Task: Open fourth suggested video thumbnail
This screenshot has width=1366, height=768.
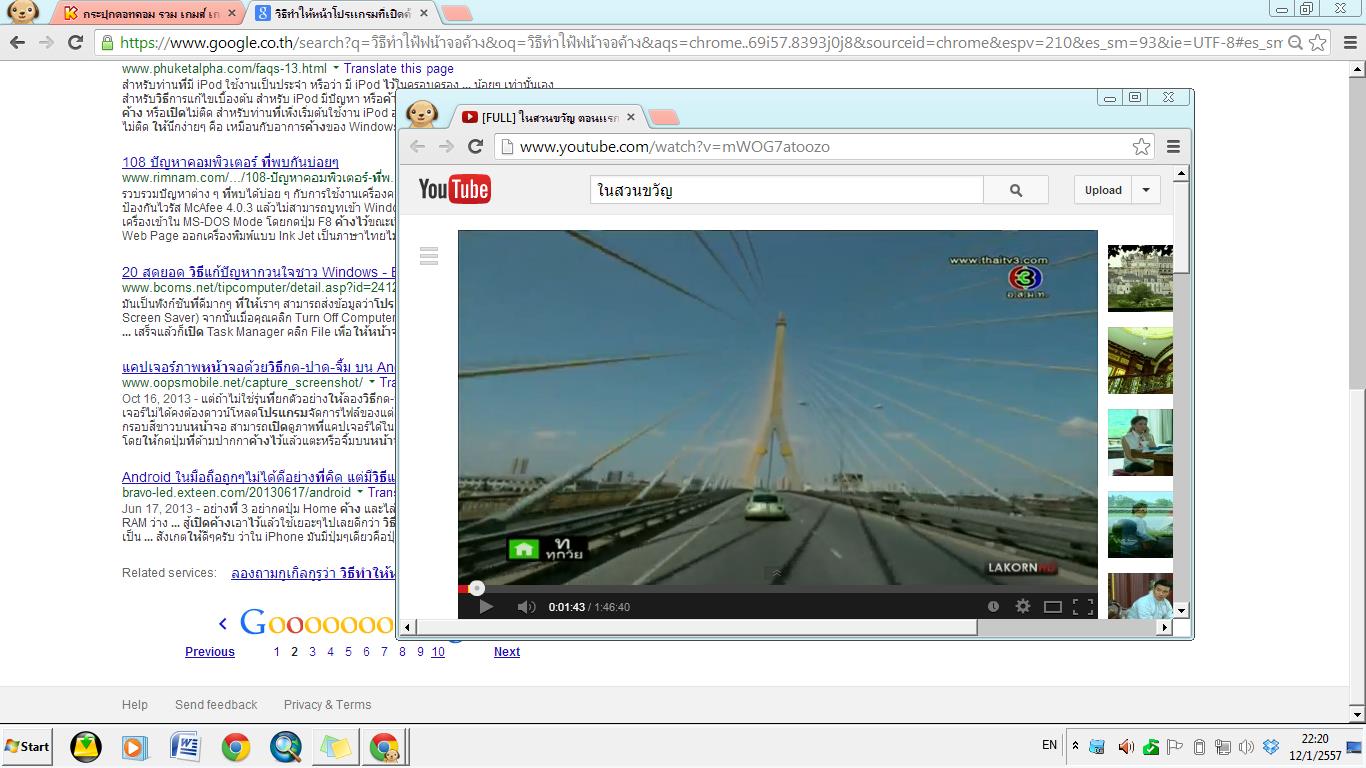Action: [1140, 524]
